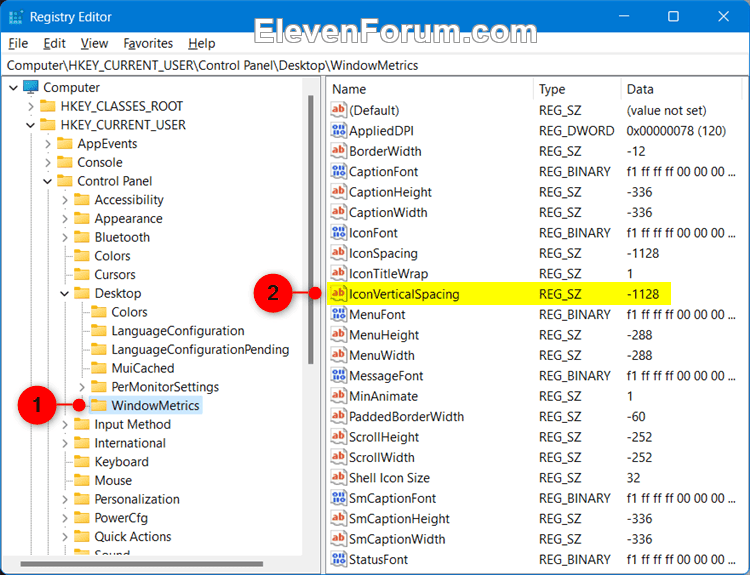Select the Mouse key in tree
The width and height of the screenshot is (750, 575).
tap(113, 480)
